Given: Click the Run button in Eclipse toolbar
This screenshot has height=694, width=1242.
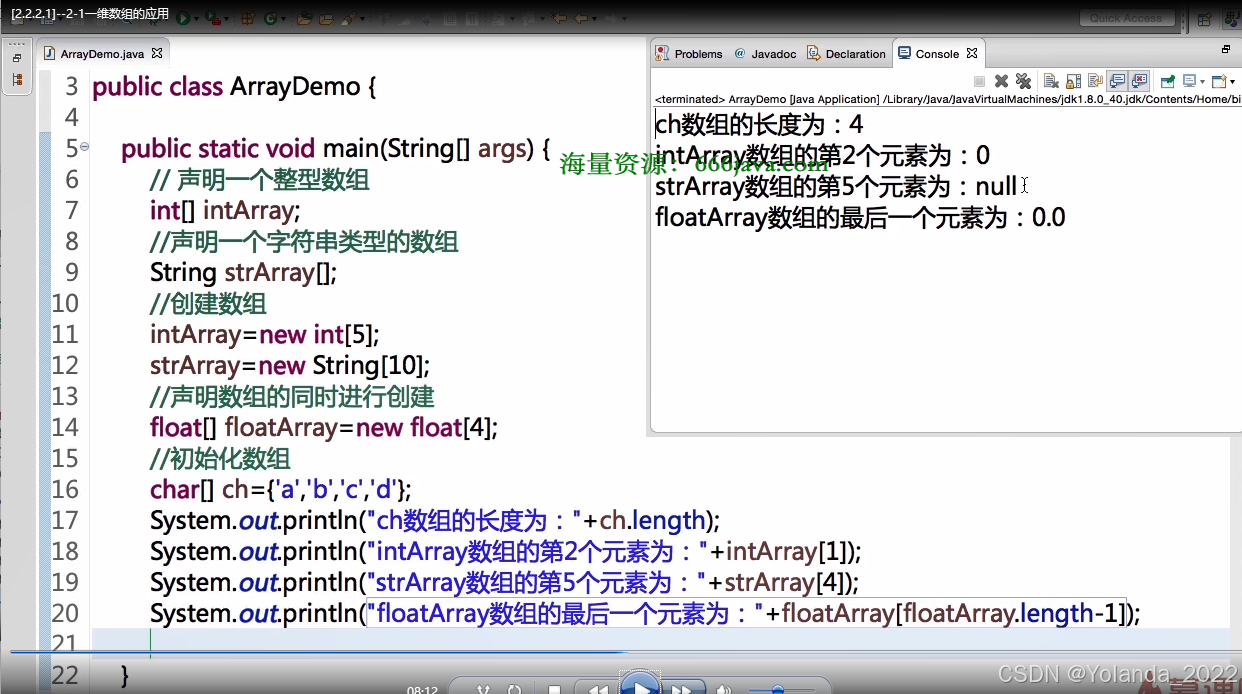Looking at the screenshot, I should point(184,18).
